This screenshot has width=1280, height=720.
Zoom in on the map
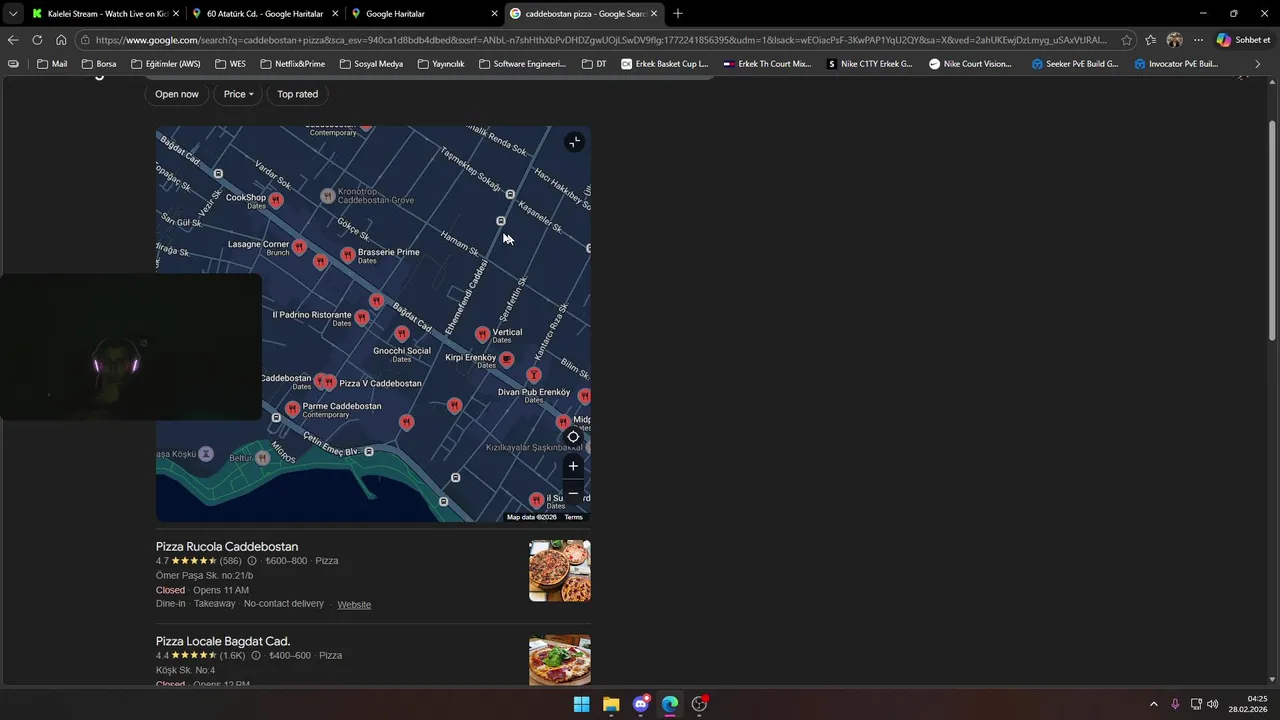pyautogui.click(x=573, y=466)
